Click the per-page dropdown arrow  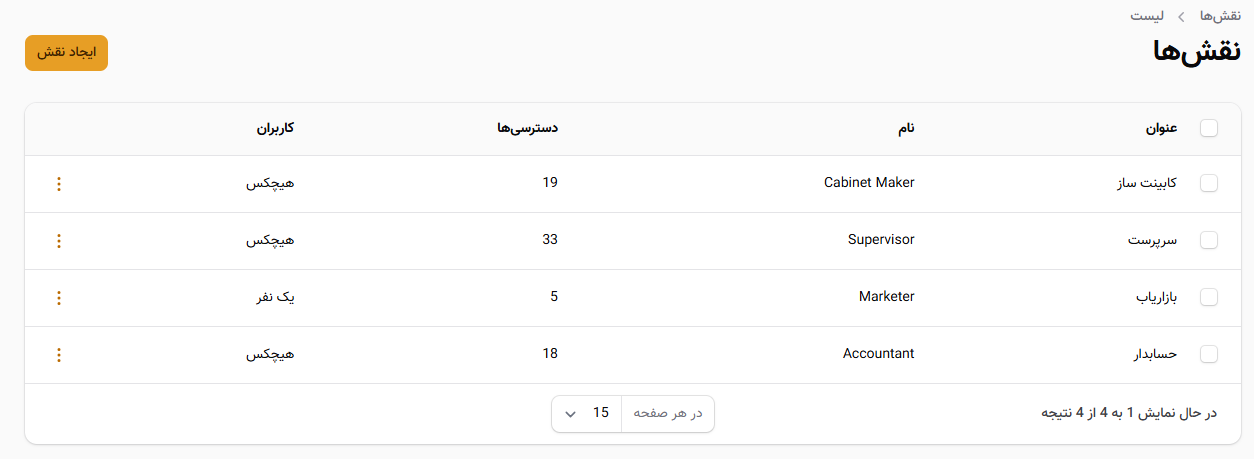tap(570, 414)
